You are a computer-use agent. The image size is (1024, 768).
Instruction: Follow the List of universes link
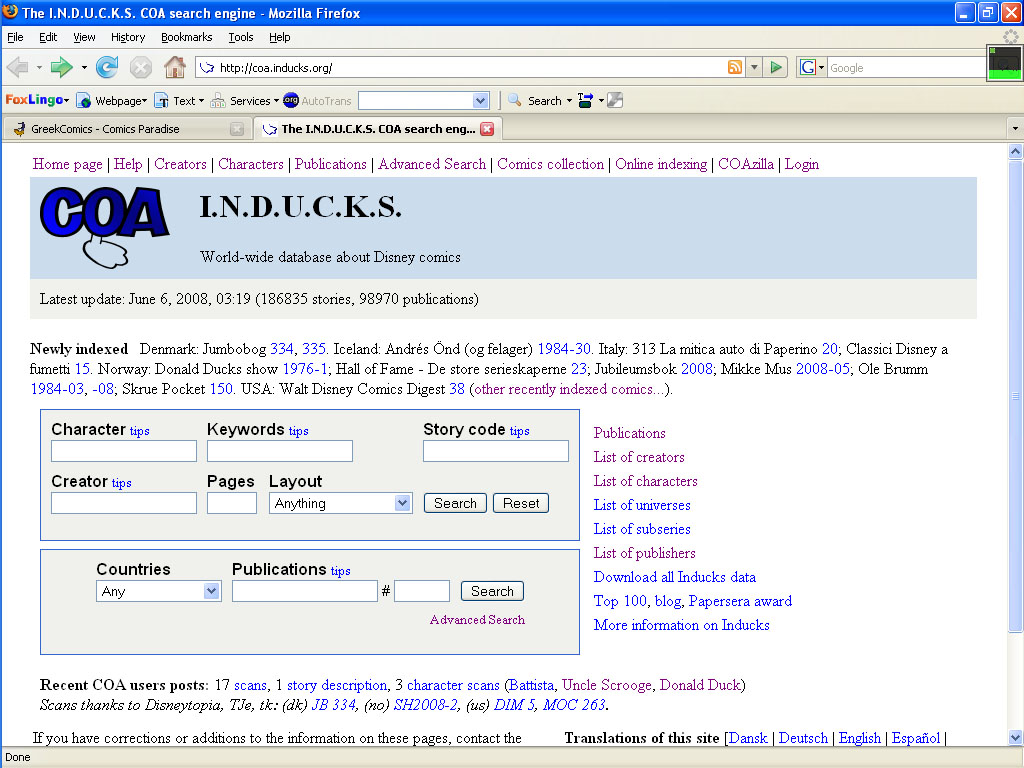pyautogui.click(x=642, y=505)
